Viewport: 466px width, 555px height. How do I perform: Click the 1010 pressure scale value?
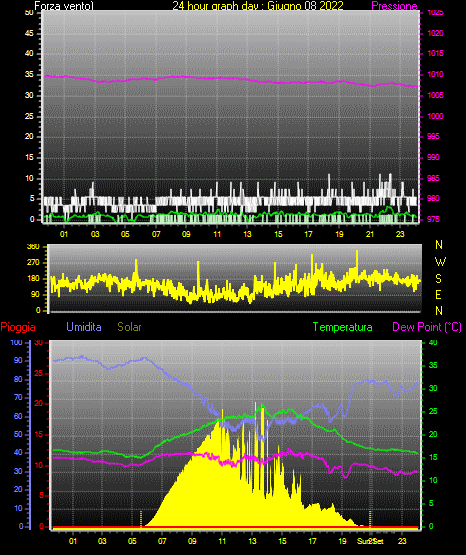(435, 74)
